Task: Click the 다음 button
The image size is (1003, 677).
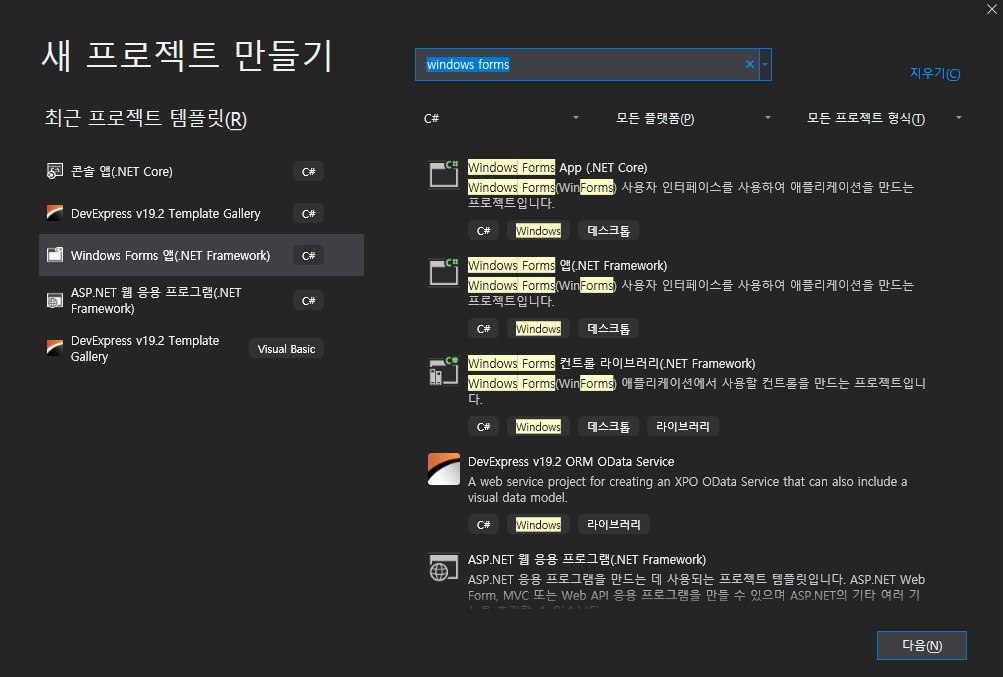Action: (x=921, y=645)
